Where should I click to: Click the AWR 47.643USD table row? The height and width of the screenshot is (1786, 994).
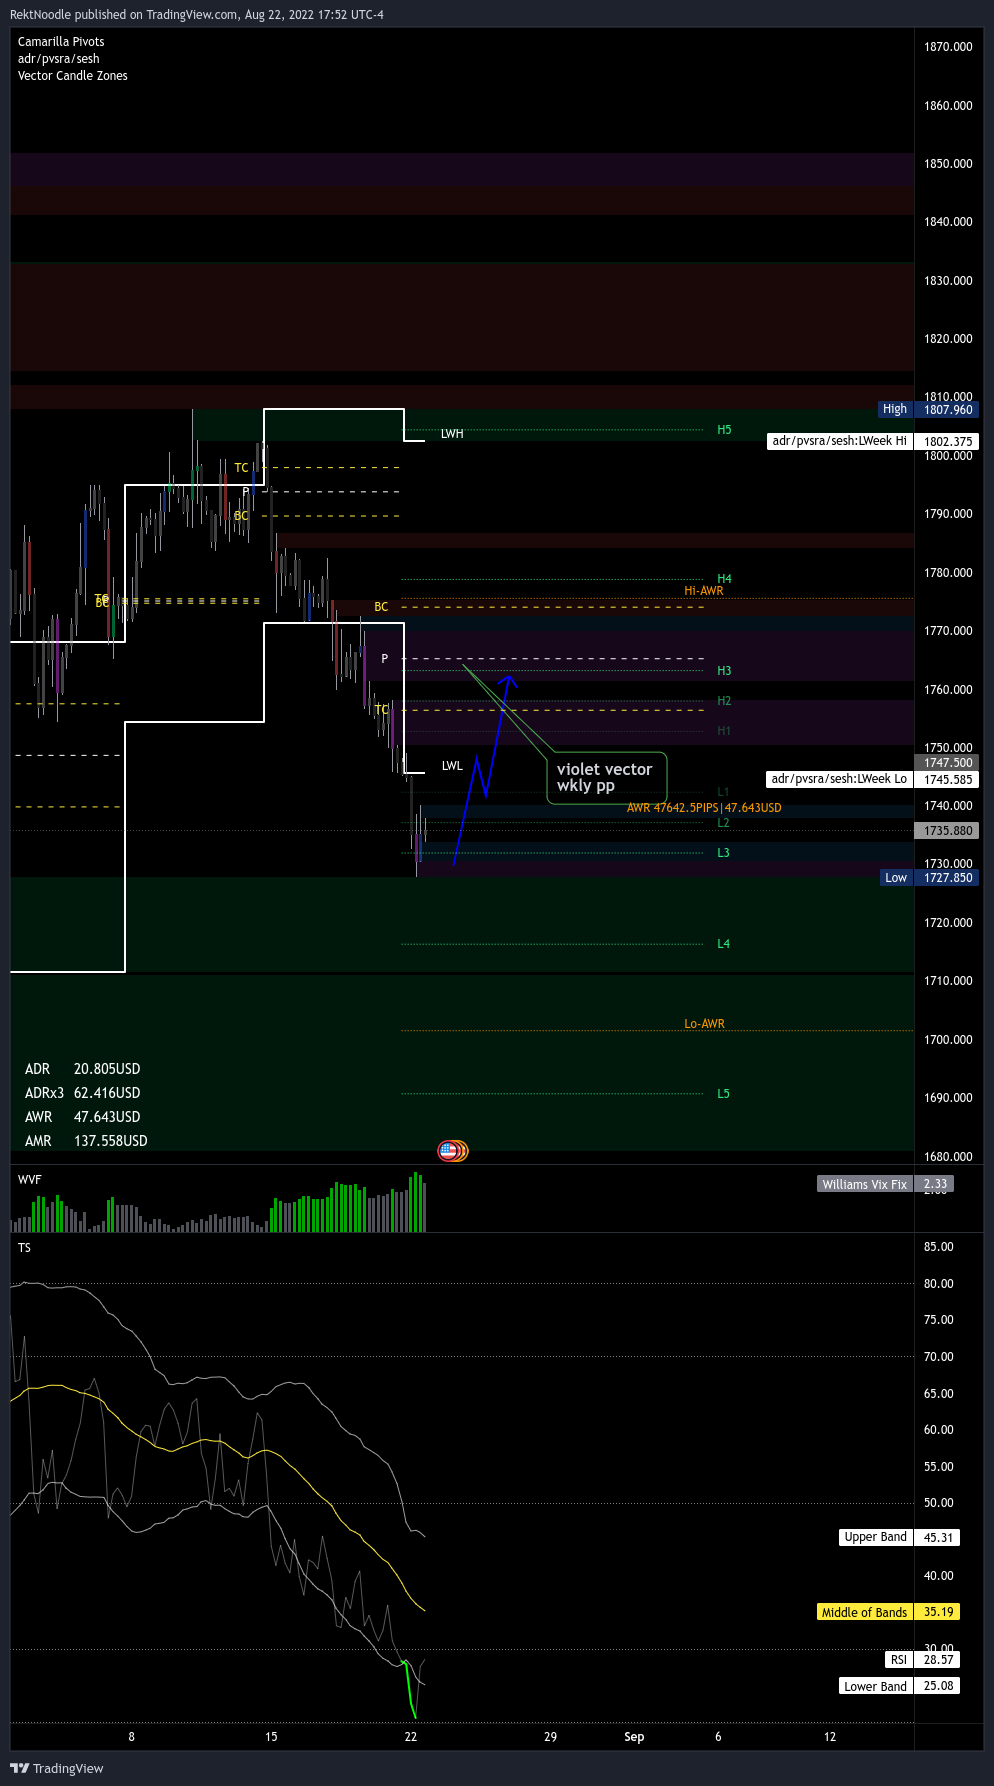click(83, 1117)
